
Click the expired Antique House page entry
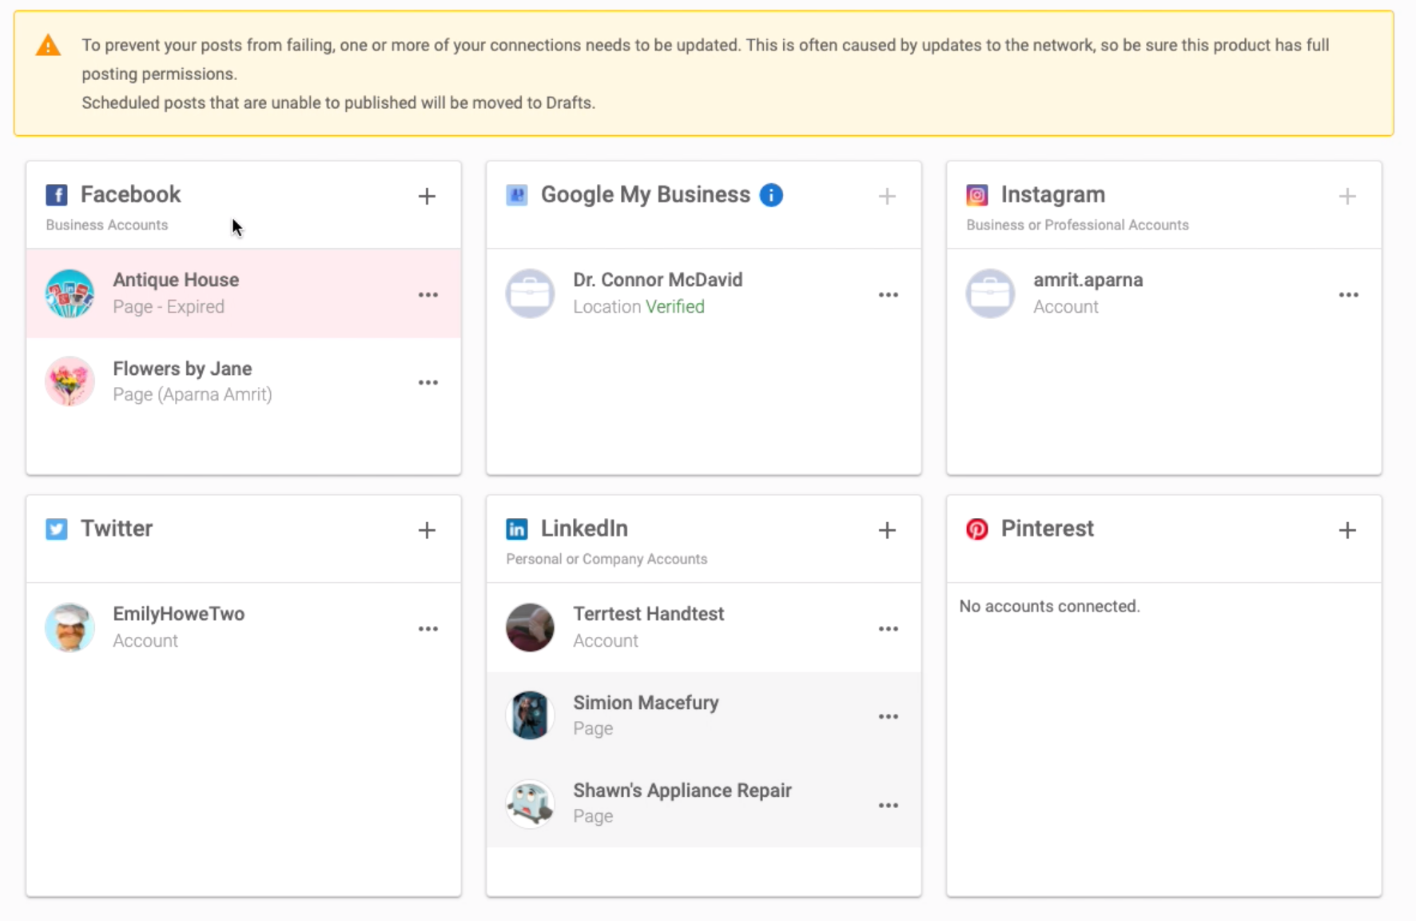coord(200,293)
